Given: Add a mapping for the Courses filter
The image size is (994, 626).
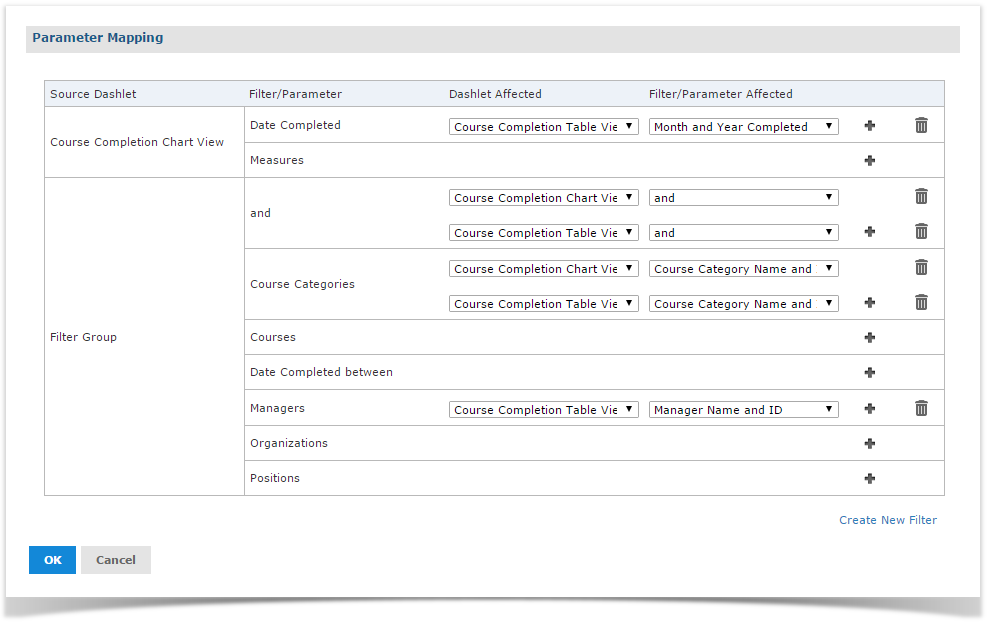Looking at the screenshot, I should point(870,337).
